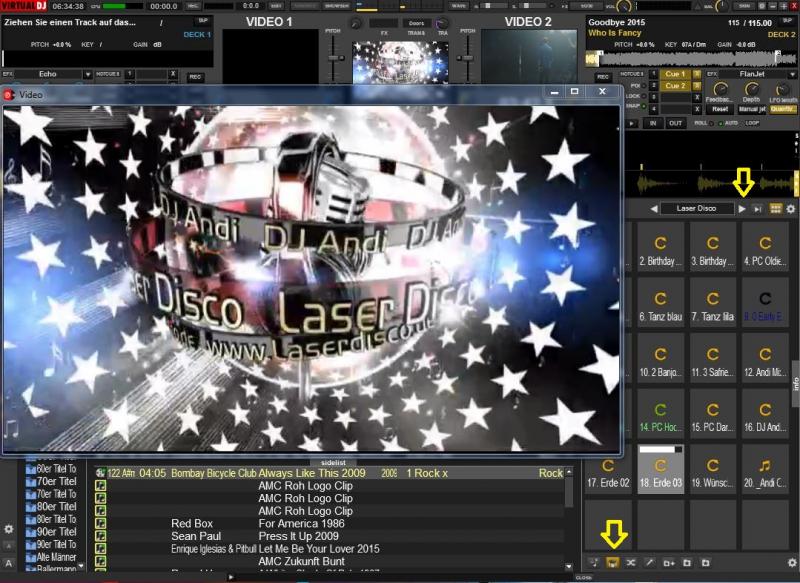
Task: Trigger sample pad 14. PC Hoc
Action: (x=660, y=415)
